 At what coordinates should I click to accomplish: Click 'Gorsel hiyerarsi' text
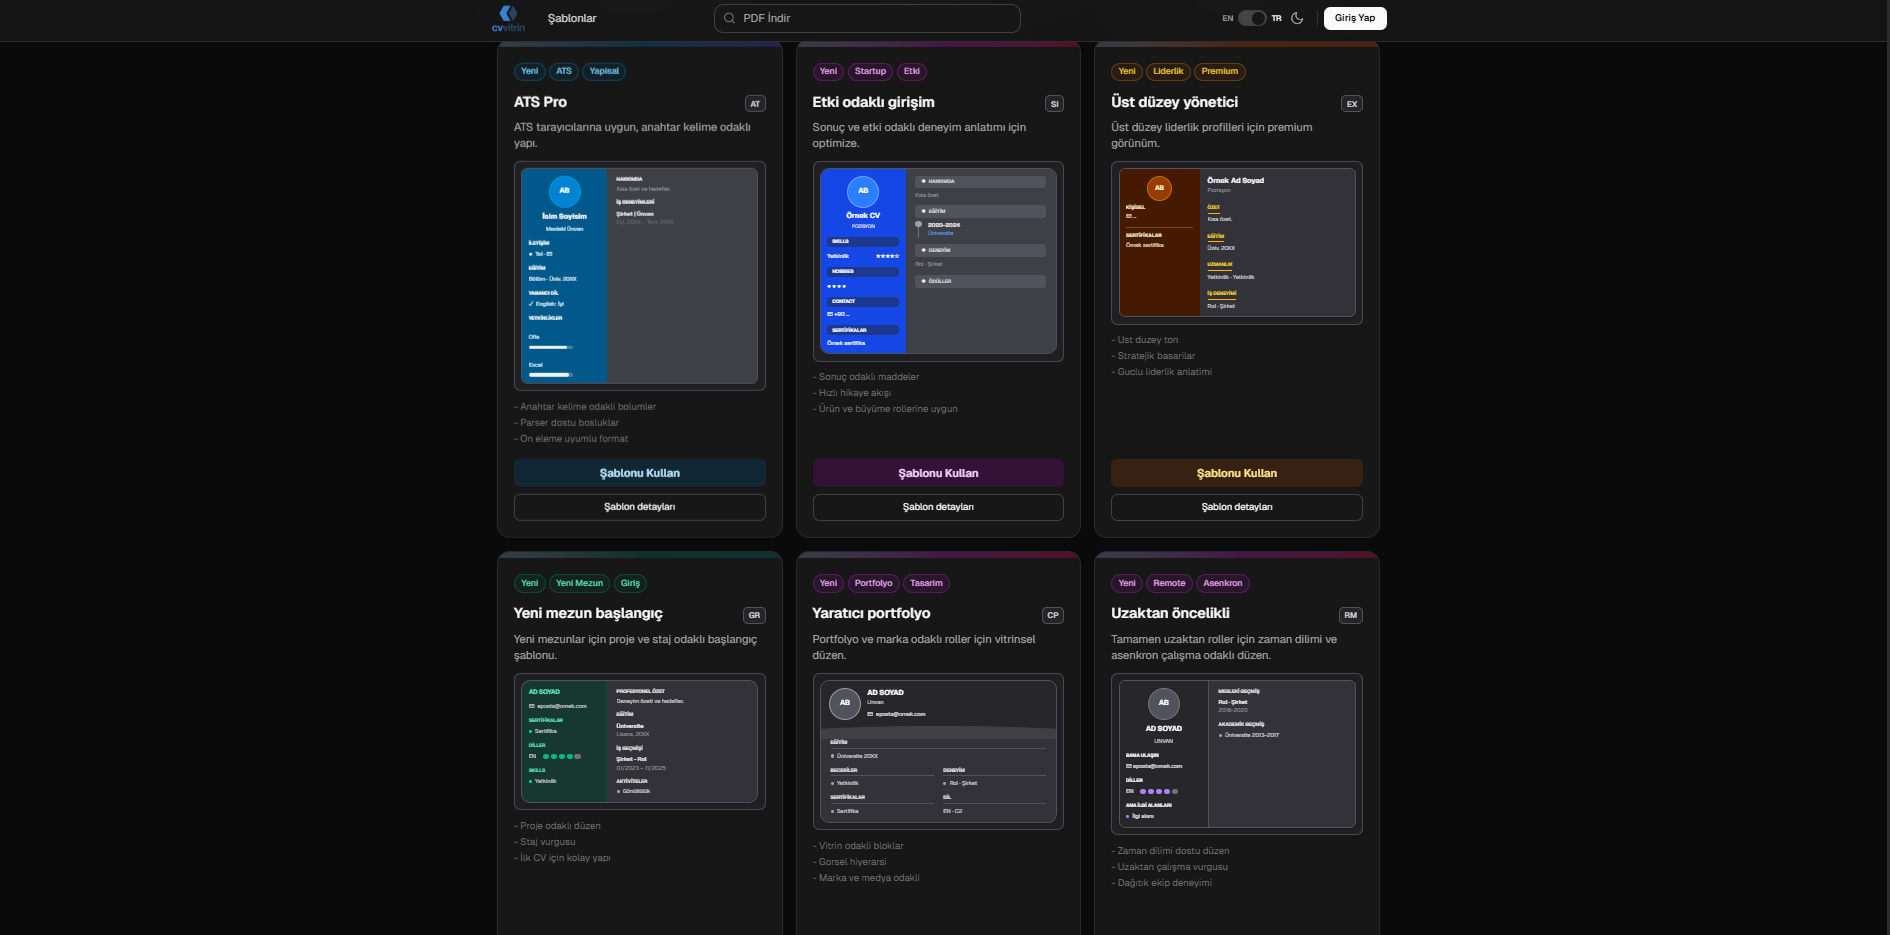852,862
